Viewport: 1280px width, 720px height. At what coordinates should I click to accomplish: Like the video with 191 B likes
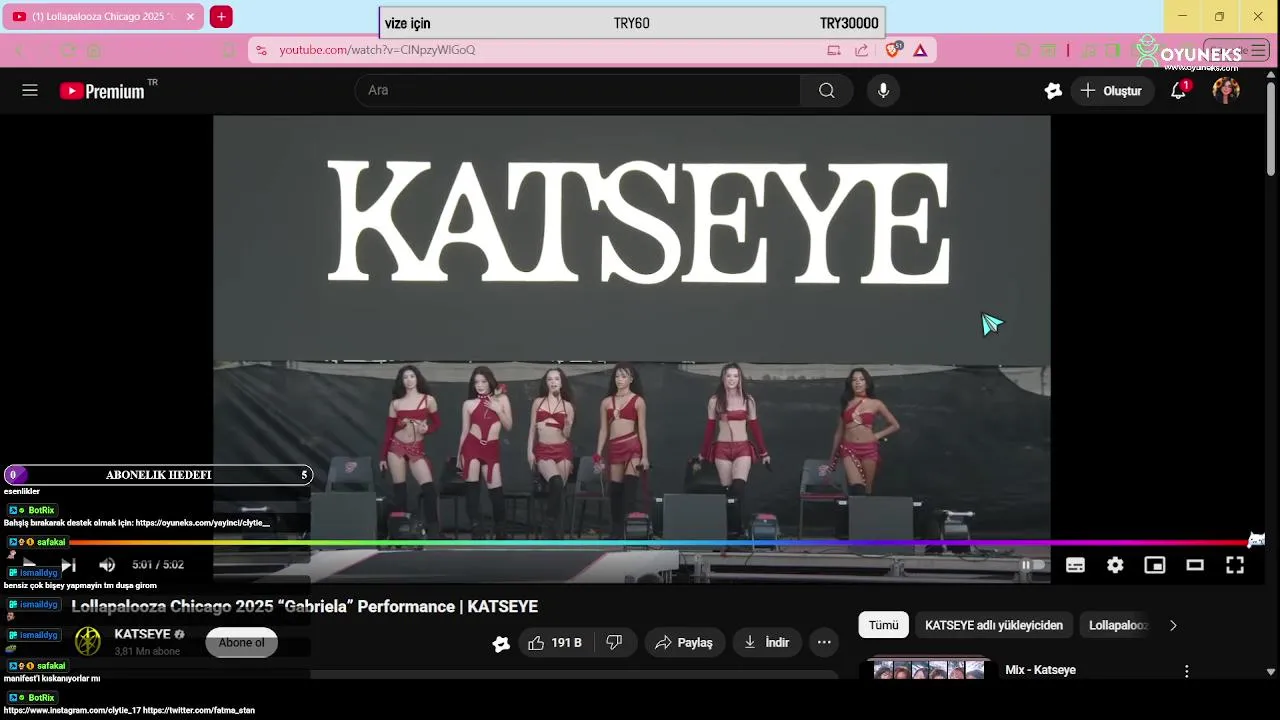[x=555, y=643]
